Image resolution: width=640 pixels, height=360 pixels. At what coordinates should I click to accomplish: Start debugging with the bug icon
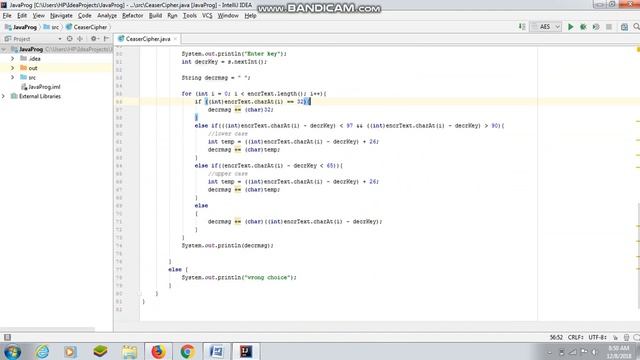[x=583, y=27]
